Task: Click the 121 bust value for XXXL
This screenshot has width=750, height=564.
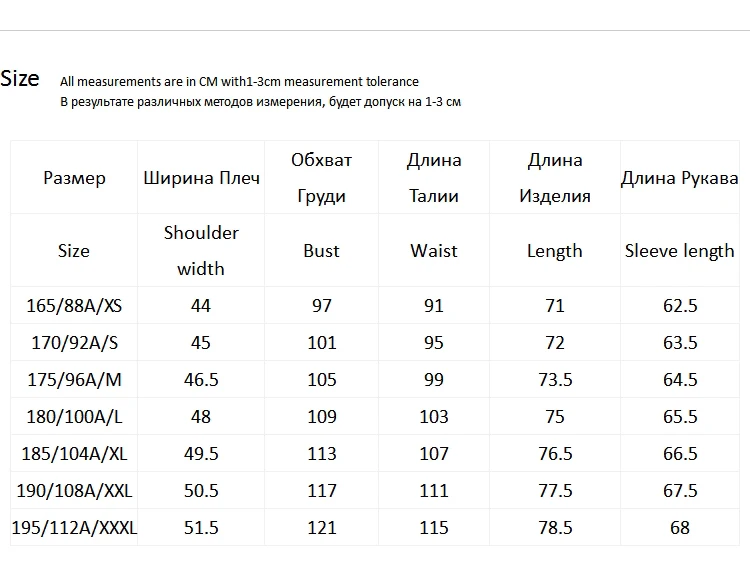Action: (321, 528)
